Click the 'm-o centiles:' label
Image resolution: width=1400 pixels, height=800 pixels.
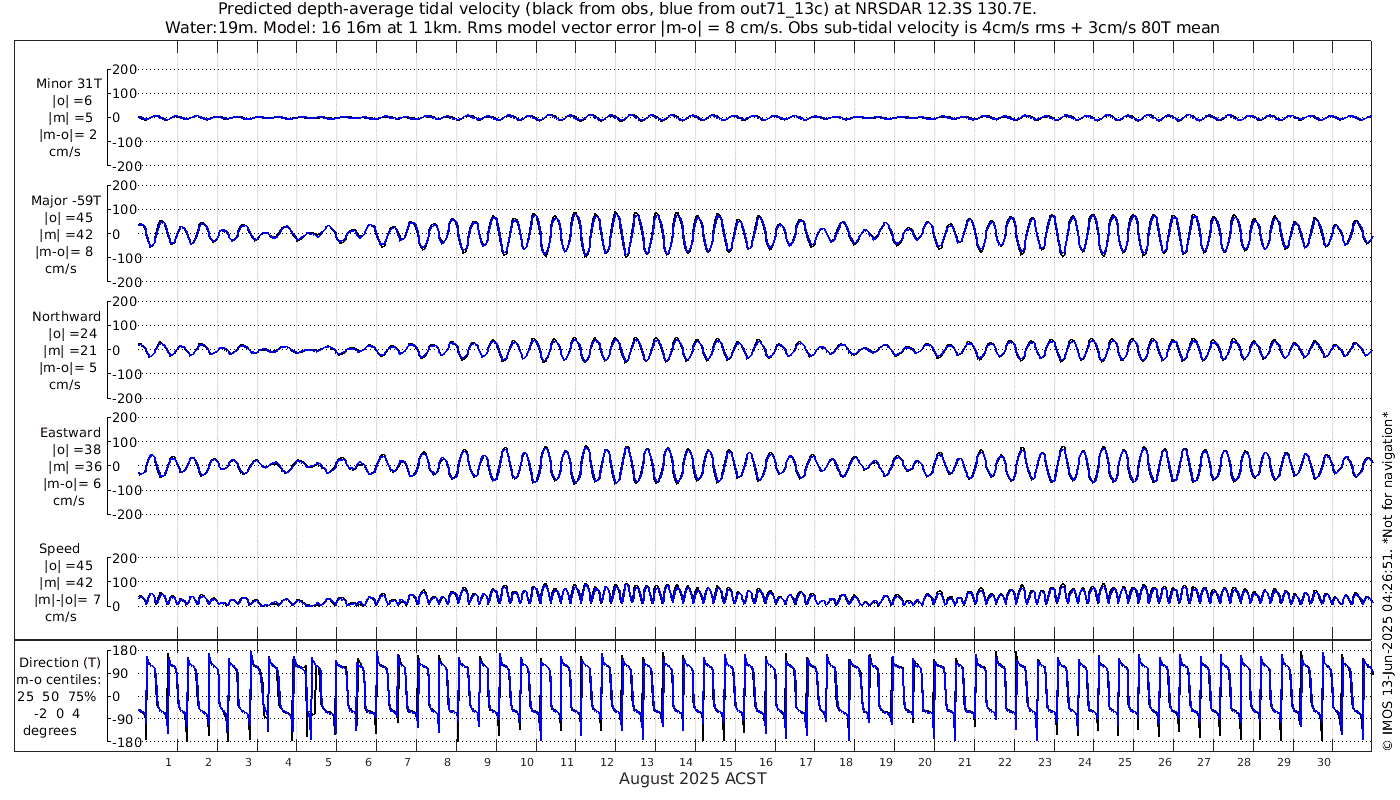point(60,679)
